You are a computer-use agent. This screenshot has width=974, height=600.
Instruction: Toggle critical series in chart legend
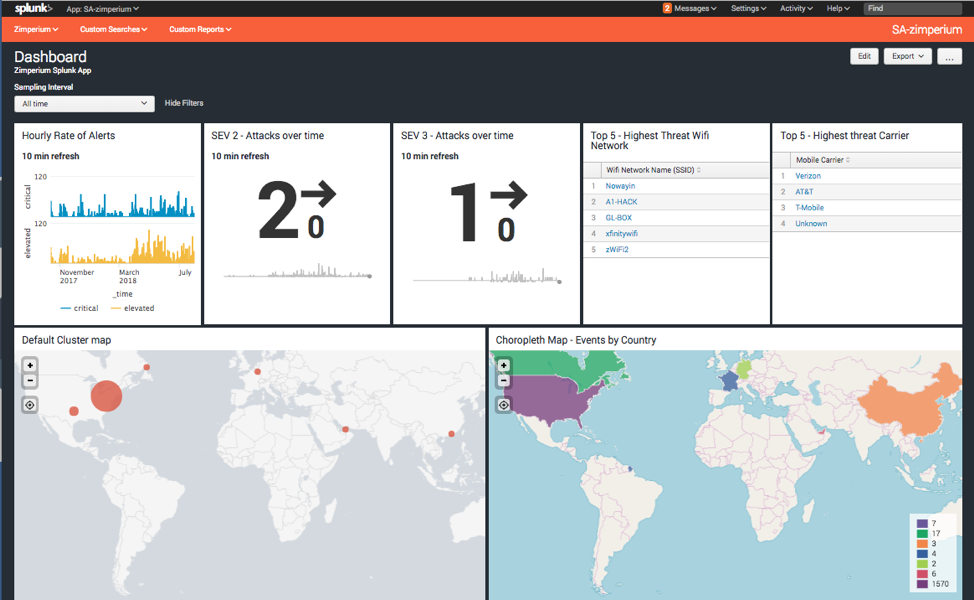tap(80, 308)
